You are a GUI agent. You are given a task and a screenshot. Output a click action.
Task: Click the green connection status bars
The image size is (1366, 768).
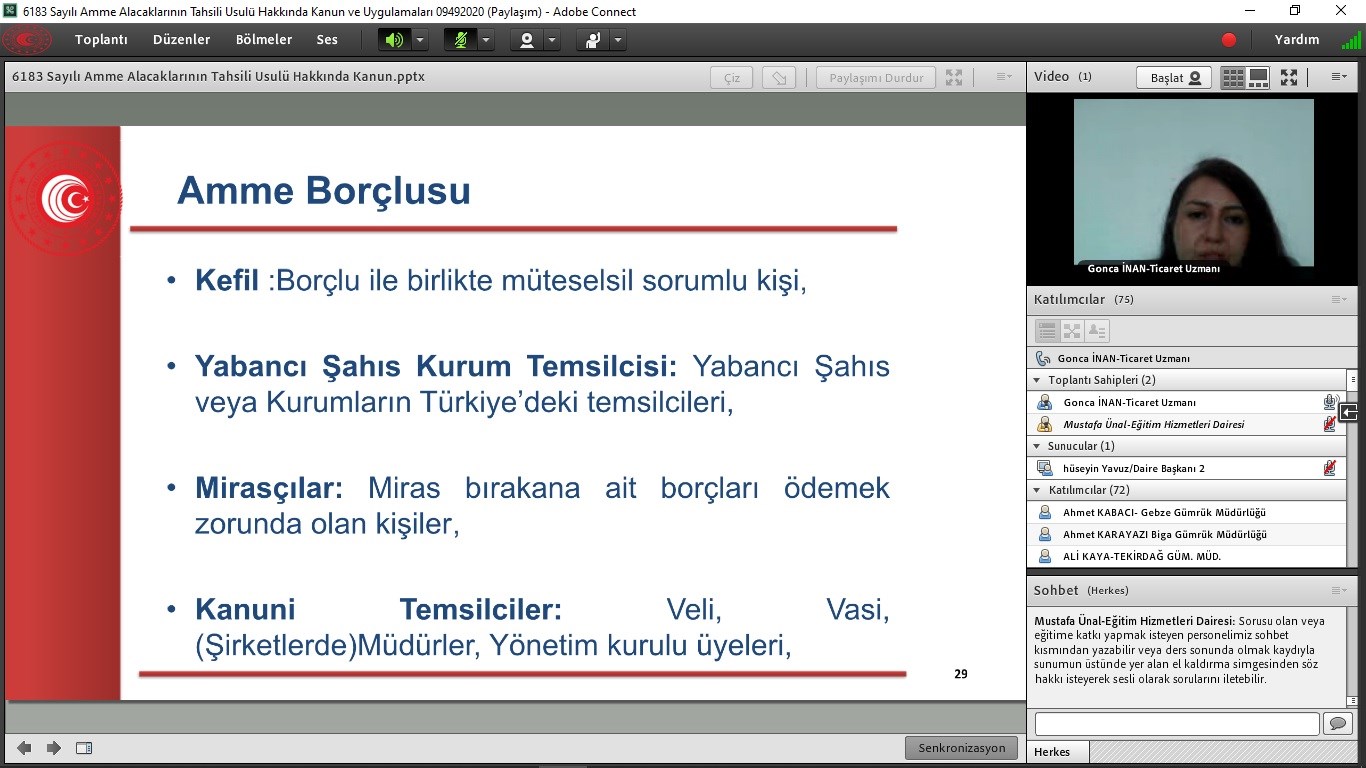coord(1350,40)
